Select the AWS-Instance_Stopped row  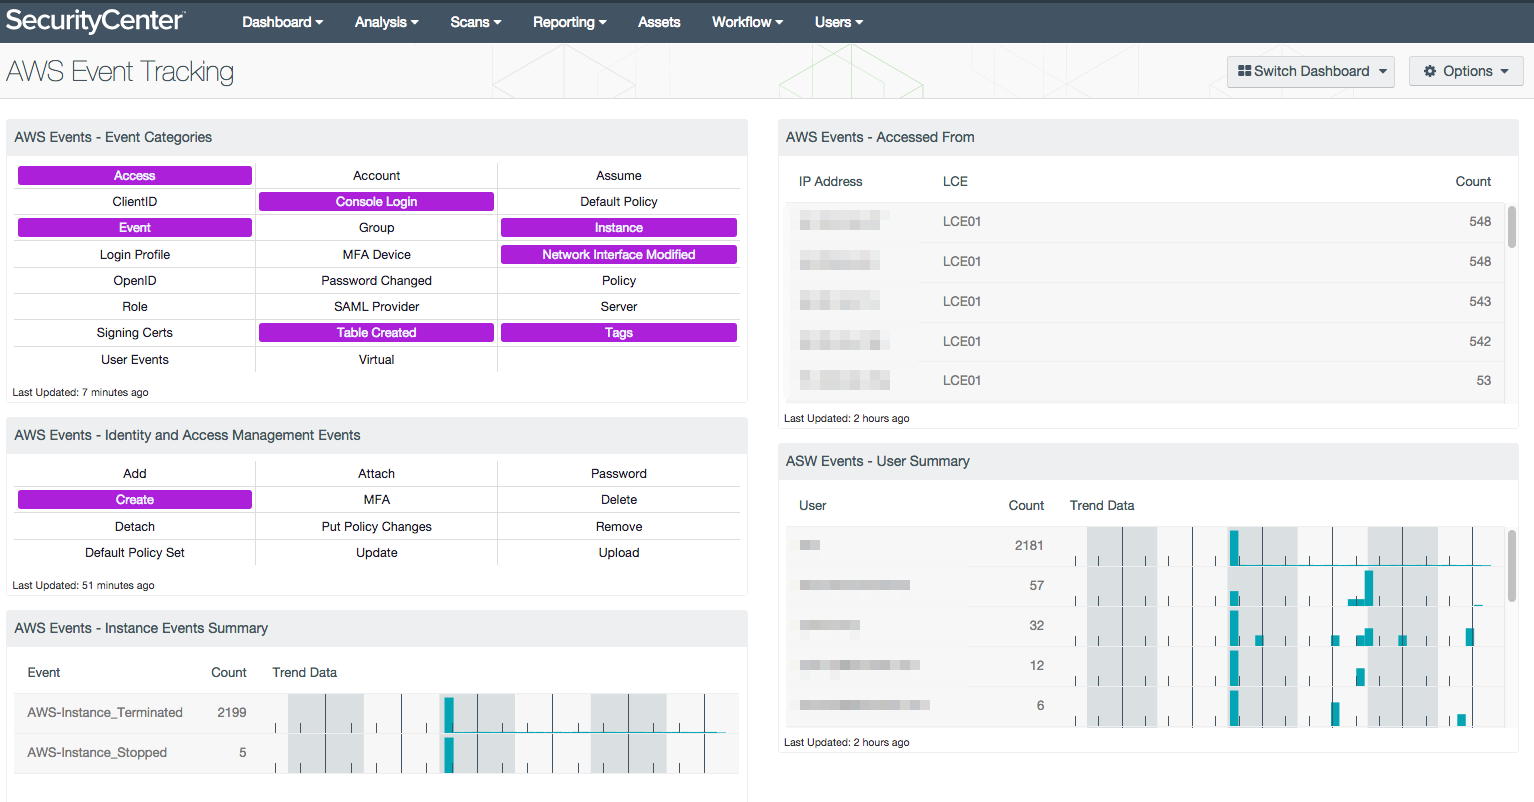coord(376,753)
